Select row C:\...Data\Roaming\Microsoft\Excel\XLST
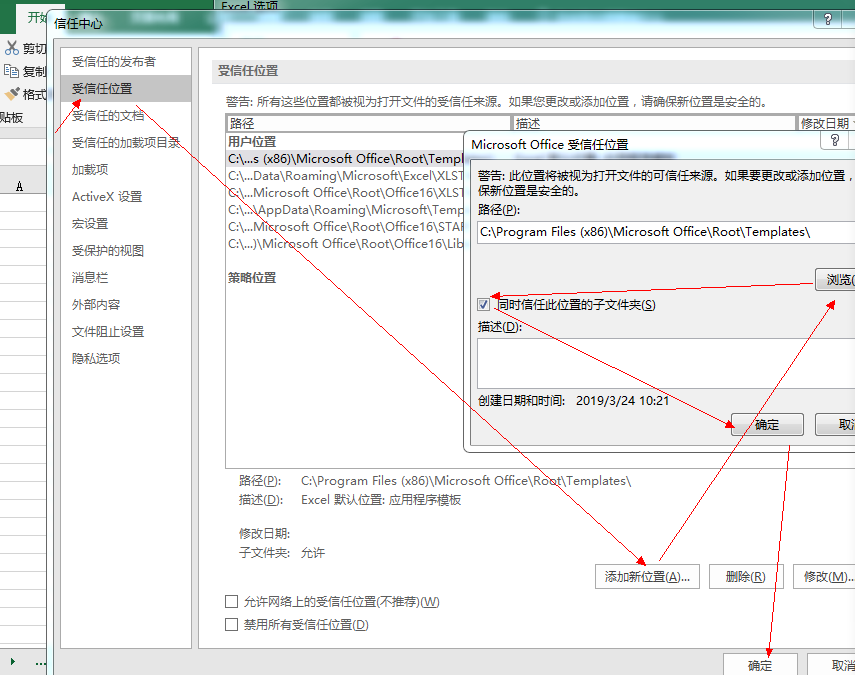Screen dimensions: 855x675 [x=345, y=176]
